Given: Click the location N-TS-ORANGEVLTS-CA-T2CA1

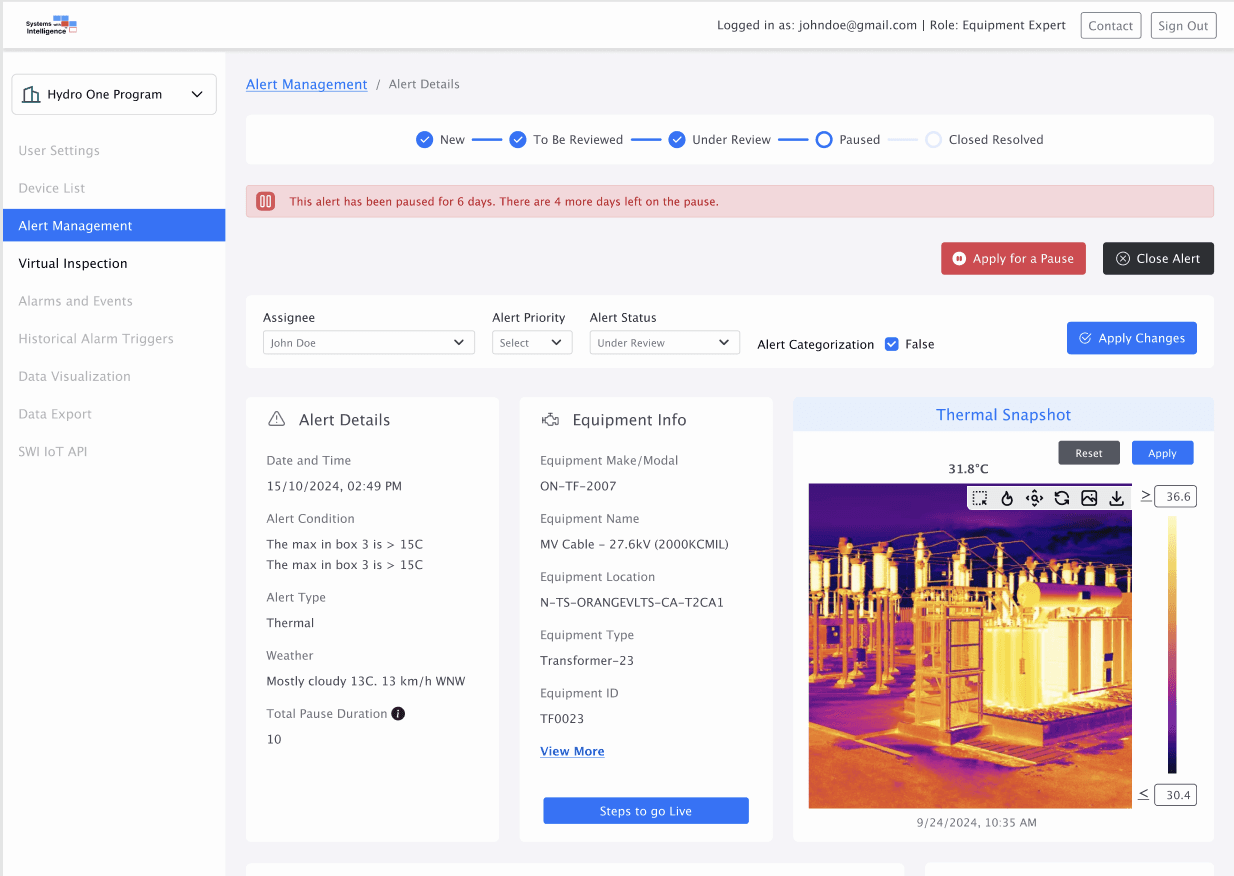Looking at the screenshot, I should tap(632, 603).
